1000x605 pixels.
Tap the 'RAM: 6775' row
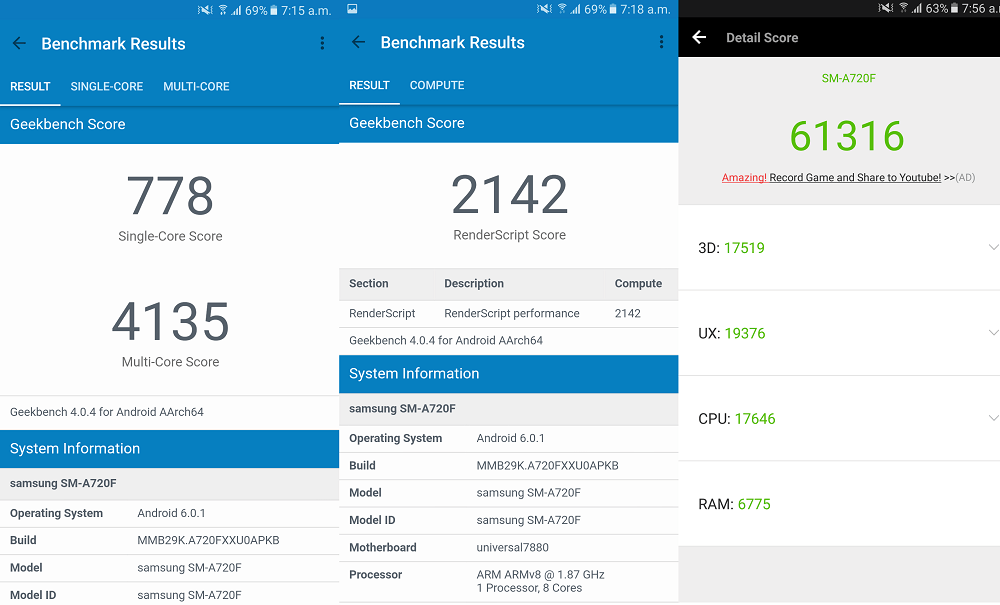pos(839,504)
